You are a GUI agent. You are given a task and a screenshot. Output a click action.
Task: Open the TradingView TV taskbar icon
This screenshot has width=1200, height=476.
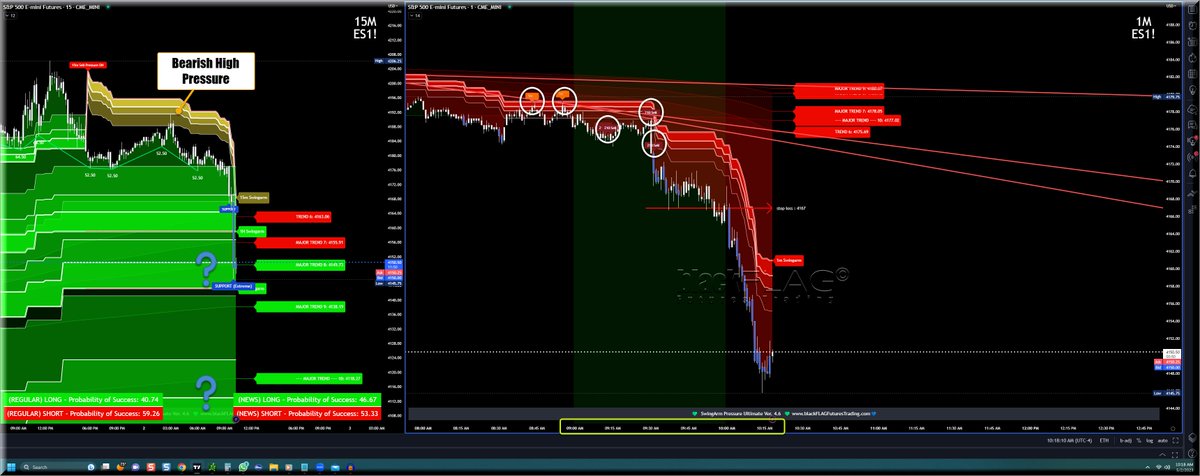coord(197,467)
